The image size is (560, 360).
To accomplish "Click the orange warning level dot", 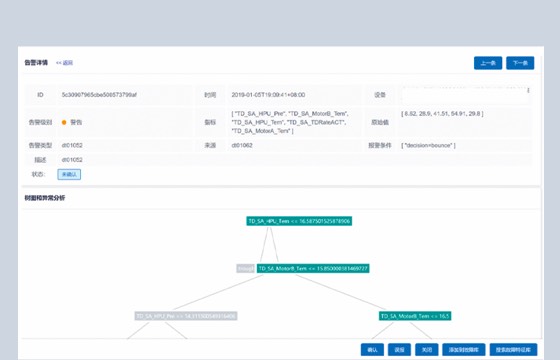I will (64, 122).
